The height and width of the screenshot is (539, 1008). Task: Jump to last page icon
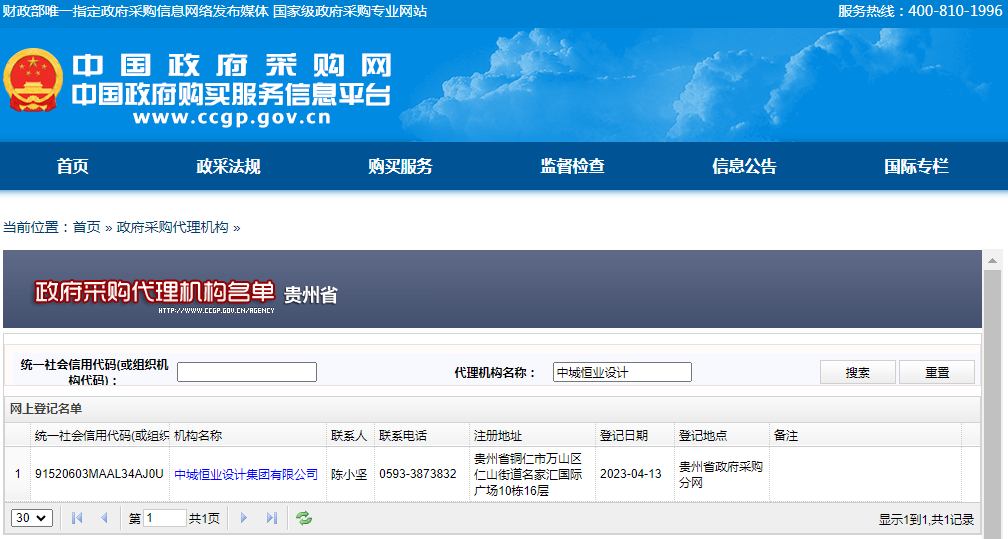point(271,518)
